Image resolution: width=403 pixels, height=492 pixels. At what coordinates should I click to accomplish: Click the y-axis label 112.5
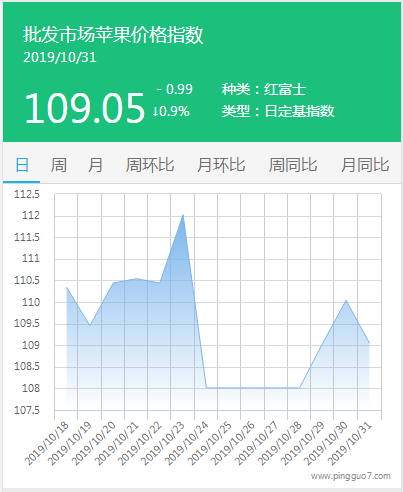27,194
